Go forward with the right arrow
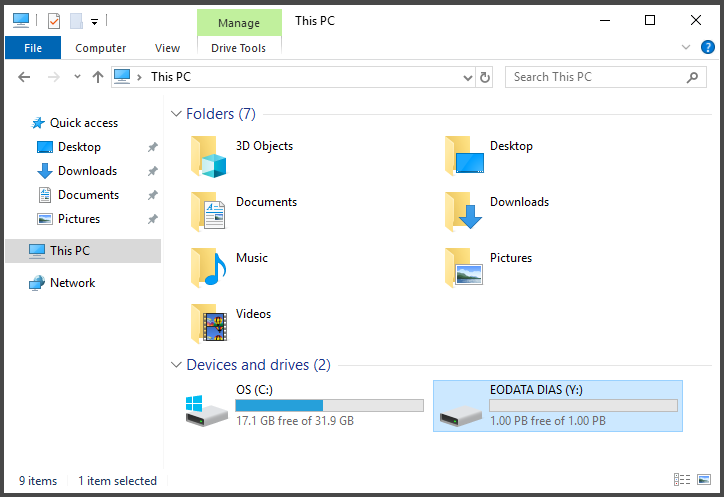This screenshot has height=497, width=724. click(x=54, y=77)
